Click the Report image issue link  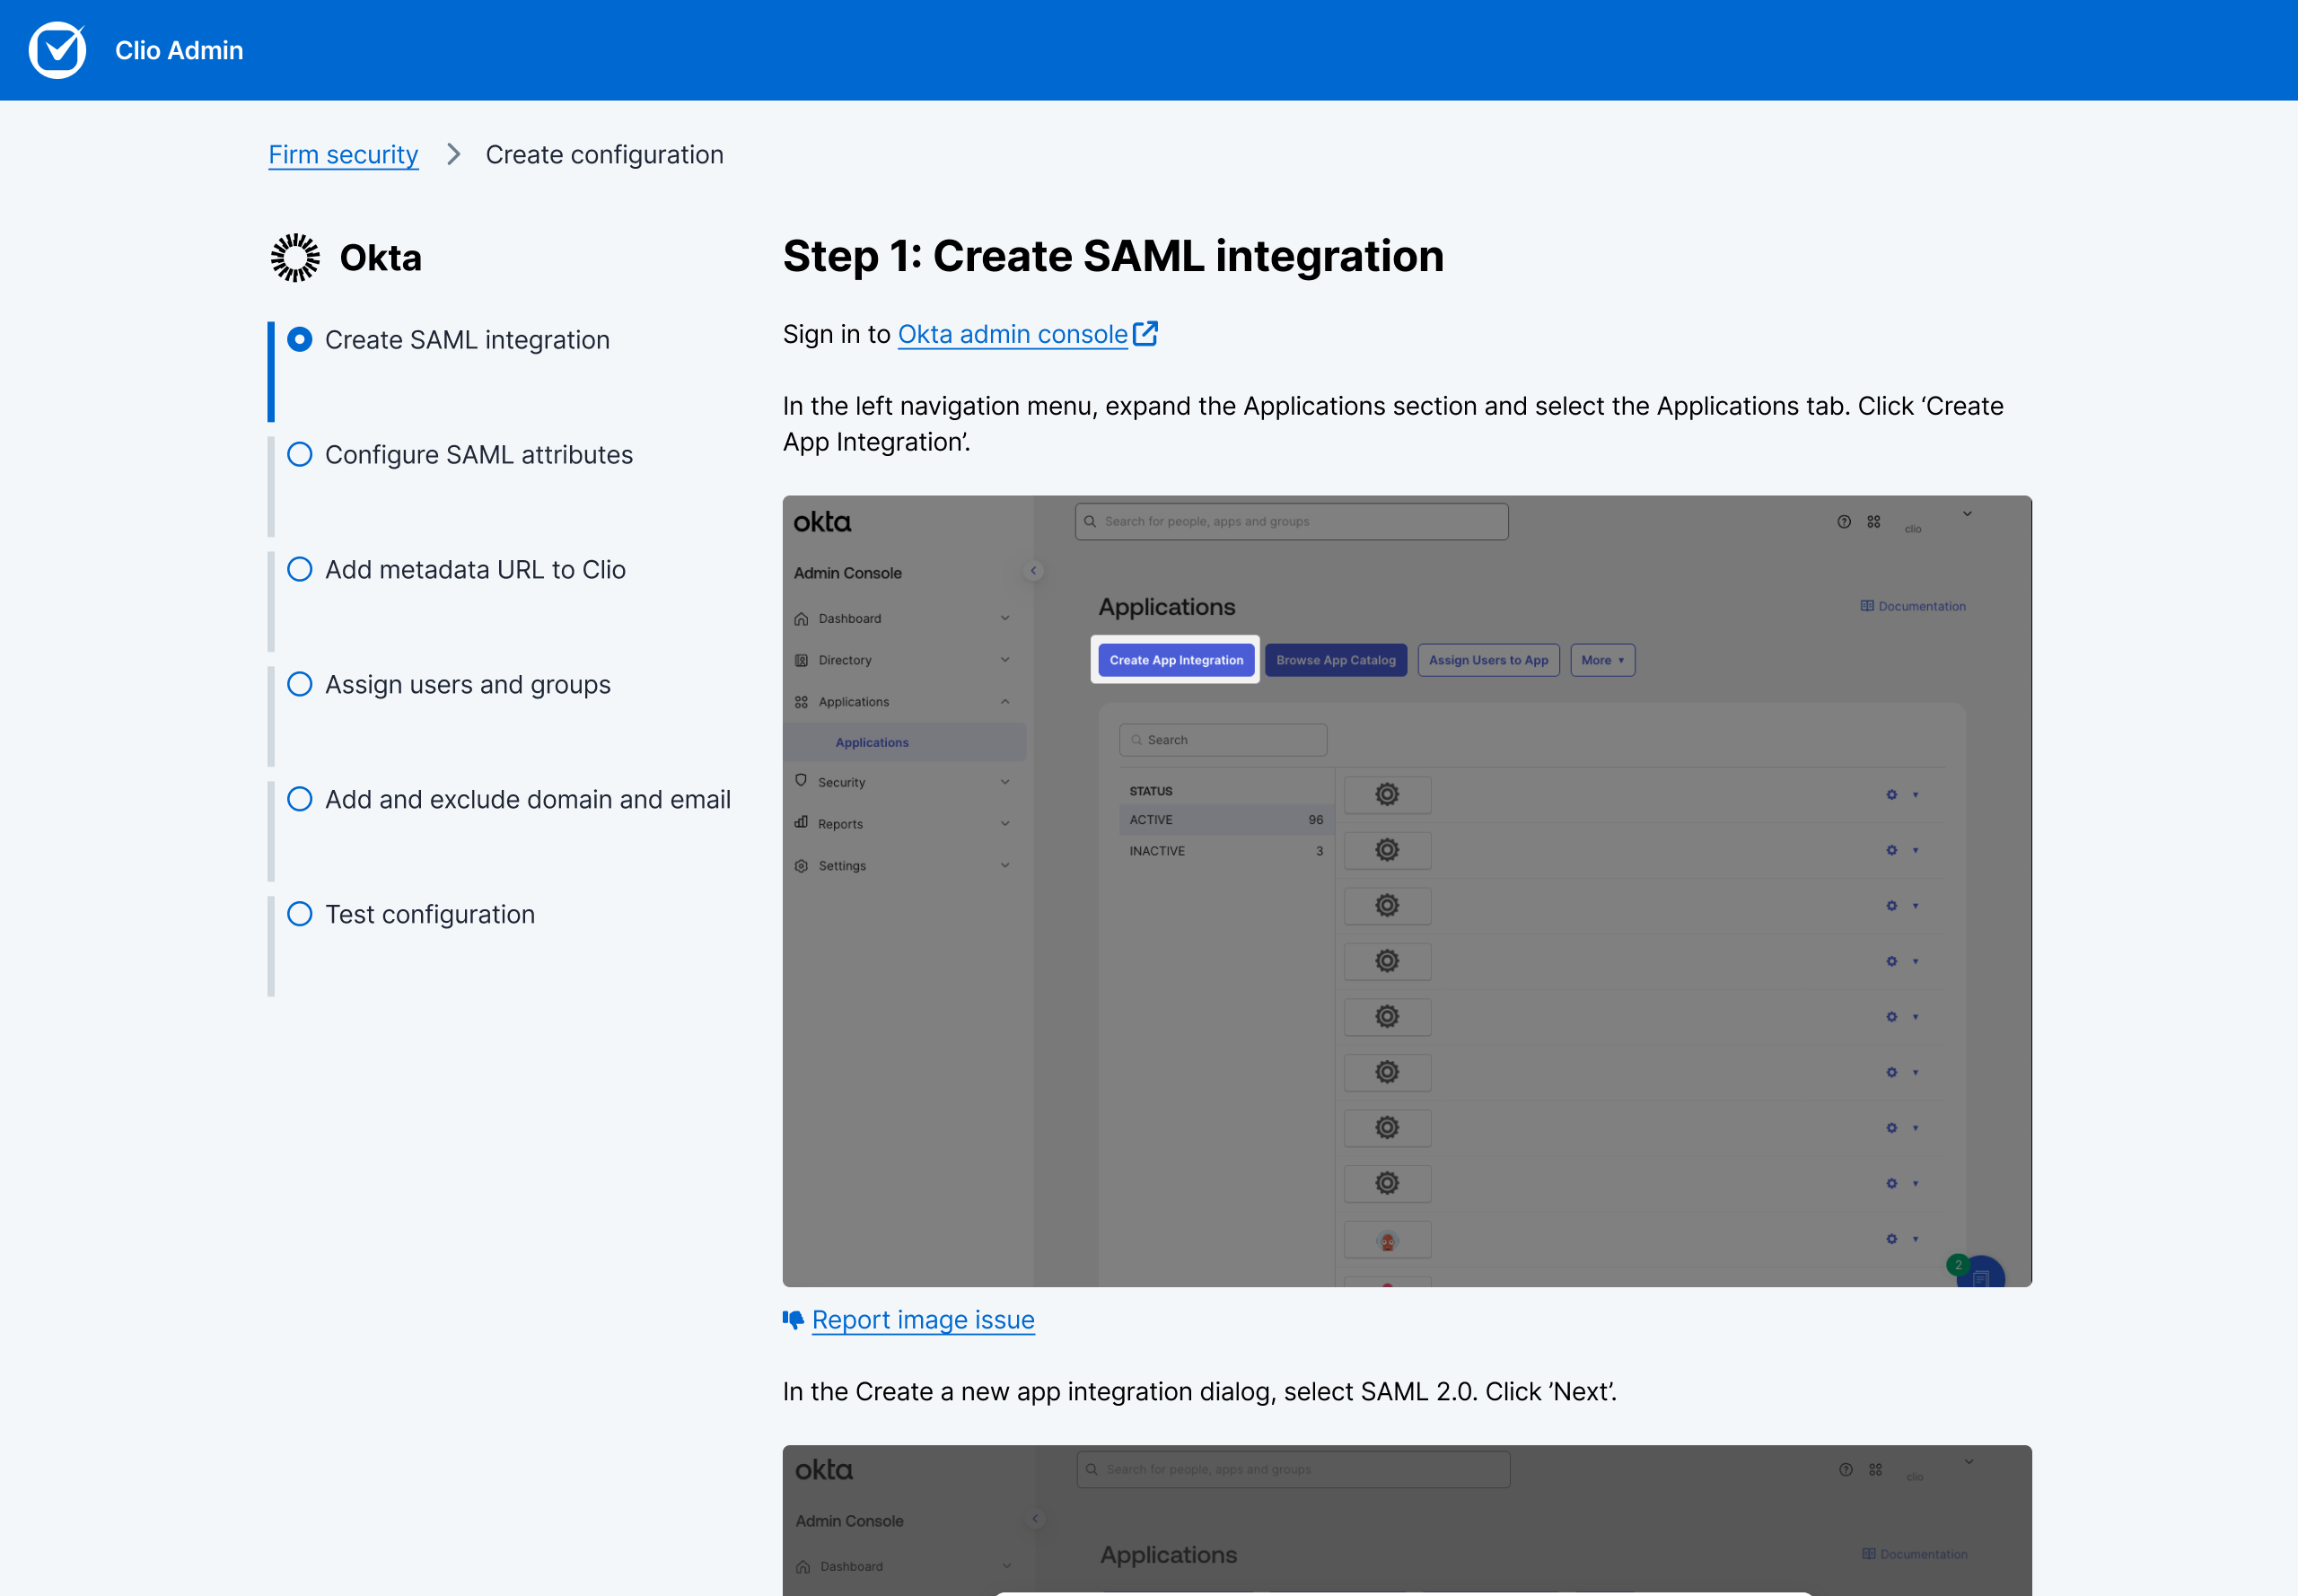pyautogui.click(x=923, y=1320)
